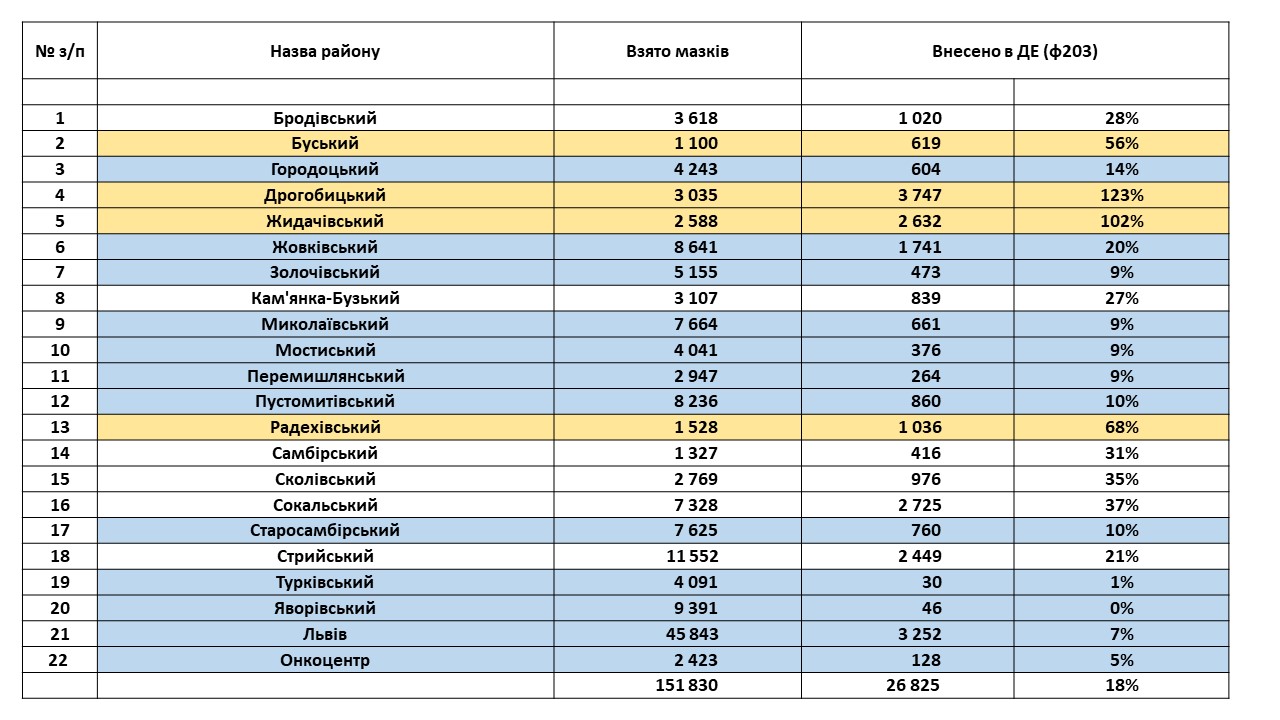The height and width of the screenshot is (720, 1280).
Task: Click the 'Кам'янка-Бузький' cell
Action: [325, 298]
